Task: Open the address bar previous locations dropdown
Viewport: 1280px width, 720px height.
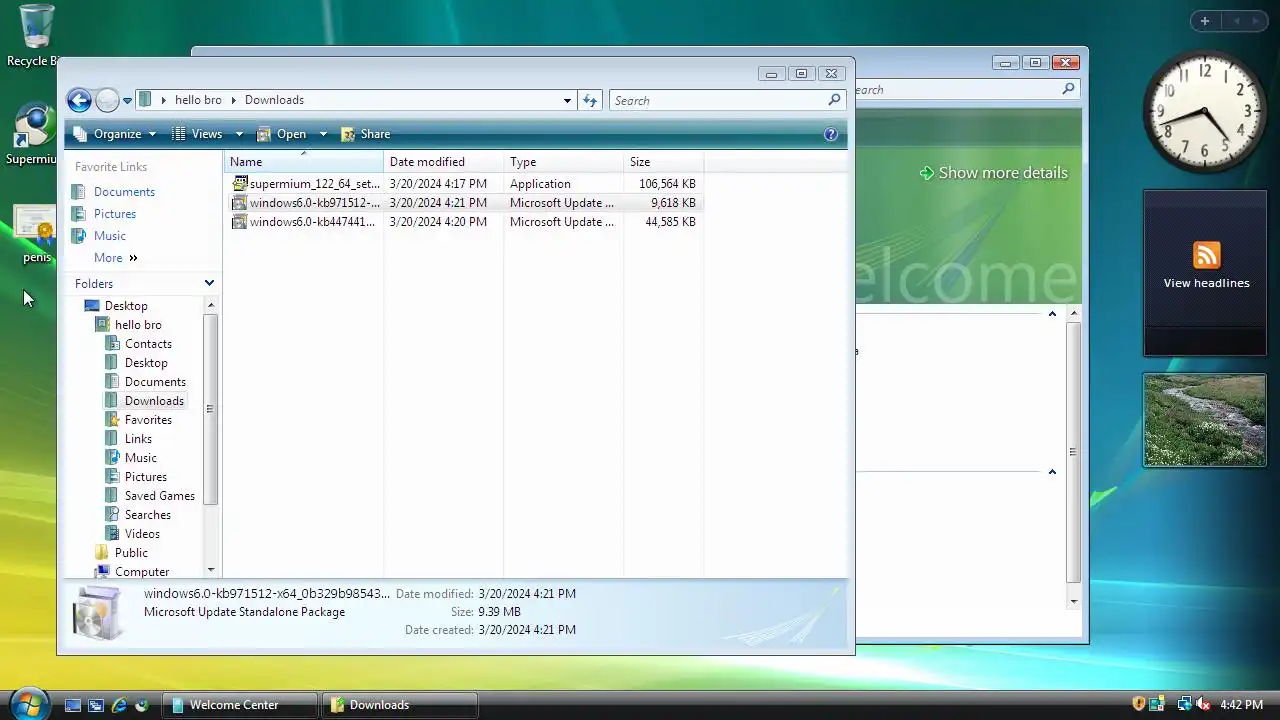Action: tap(567, 101)
